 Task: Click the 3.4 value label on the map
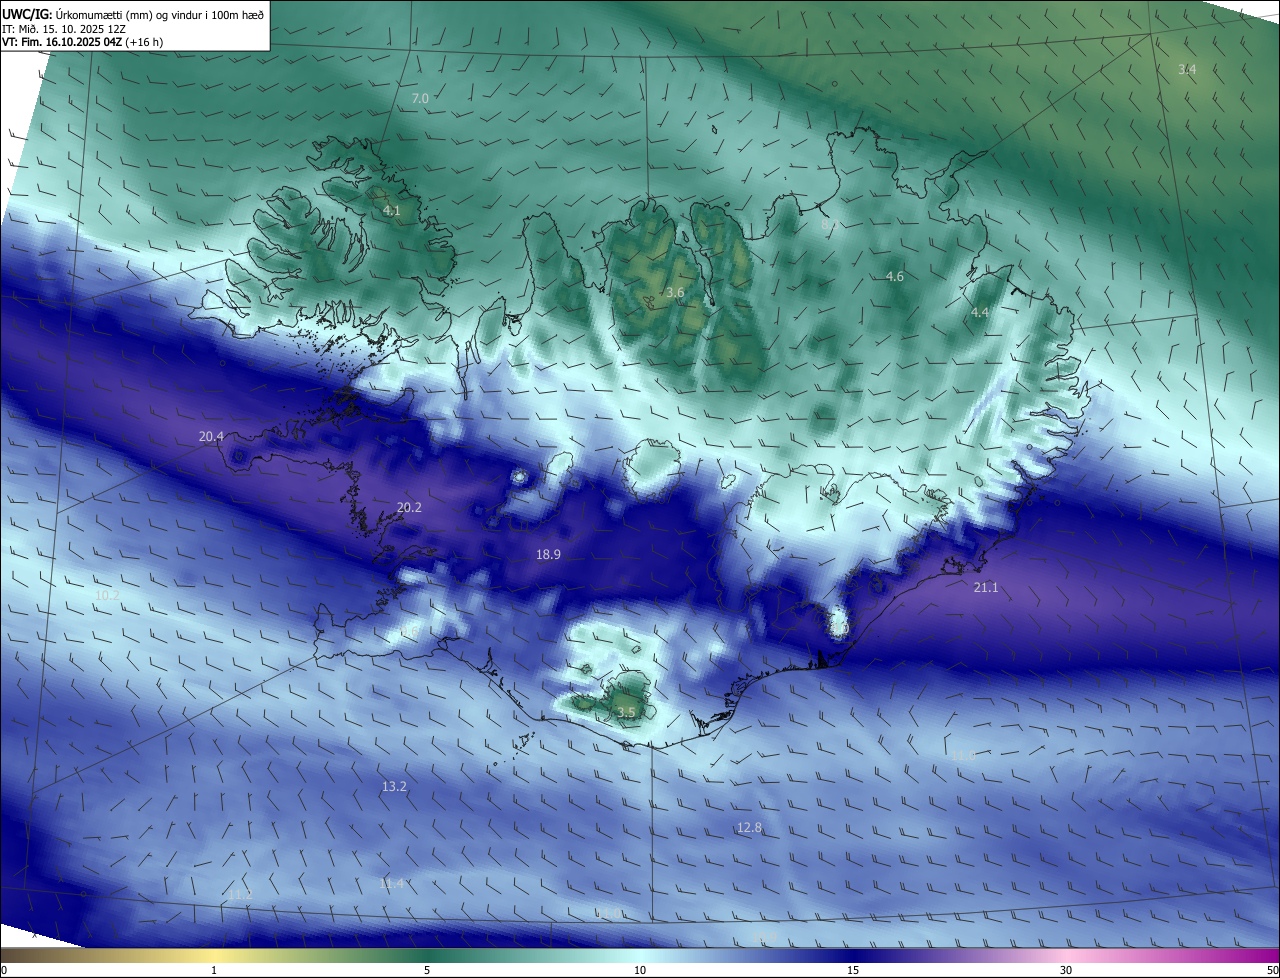(1187, 69)
